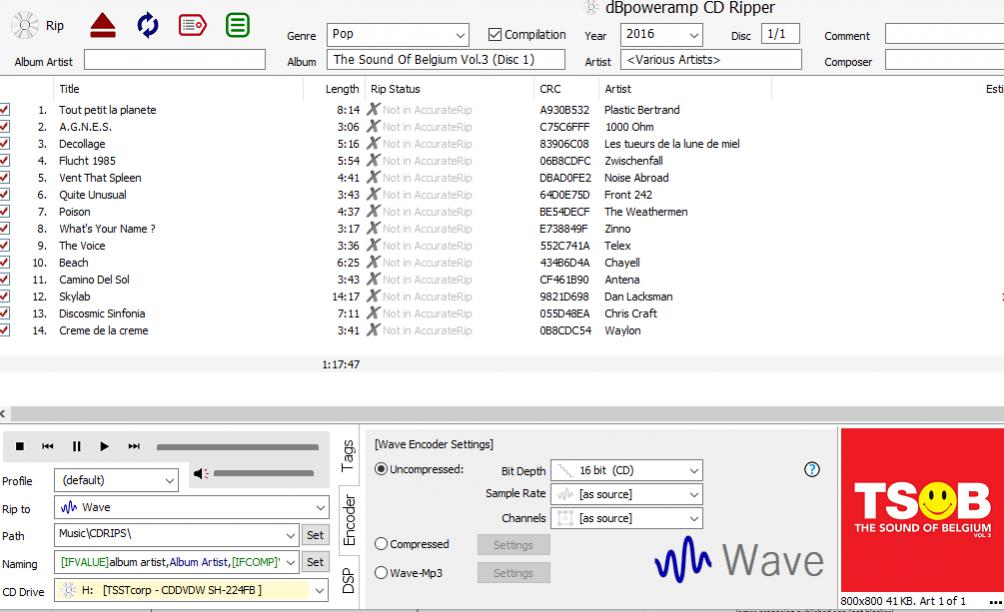Click the Set button beside Path
The height and width of the screenshot is (612, 1004).
(x=315, y=535)
